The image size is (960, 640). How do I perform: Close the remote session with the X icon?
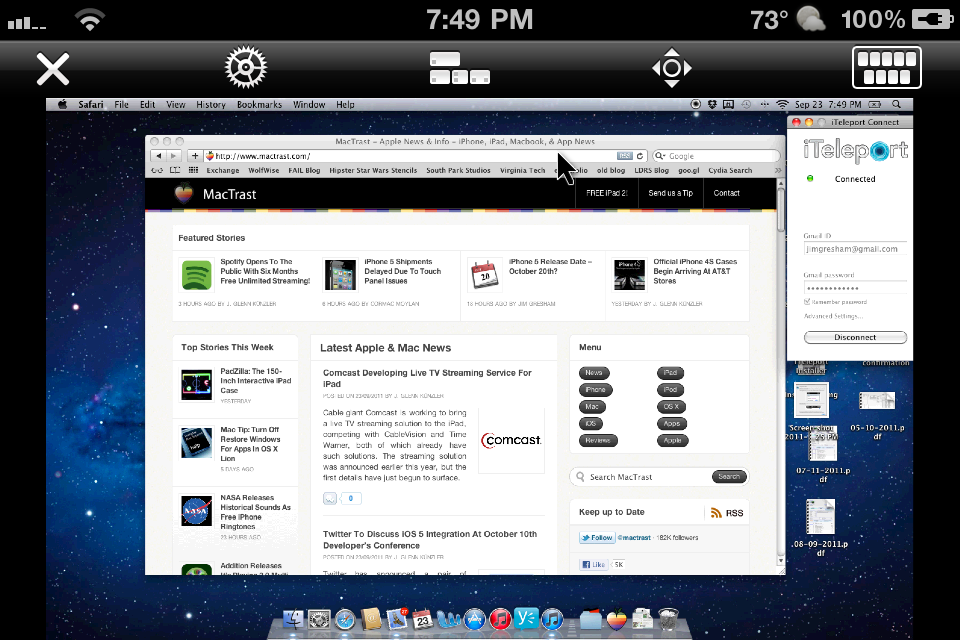pyautogui.click(x=52, y=69)
